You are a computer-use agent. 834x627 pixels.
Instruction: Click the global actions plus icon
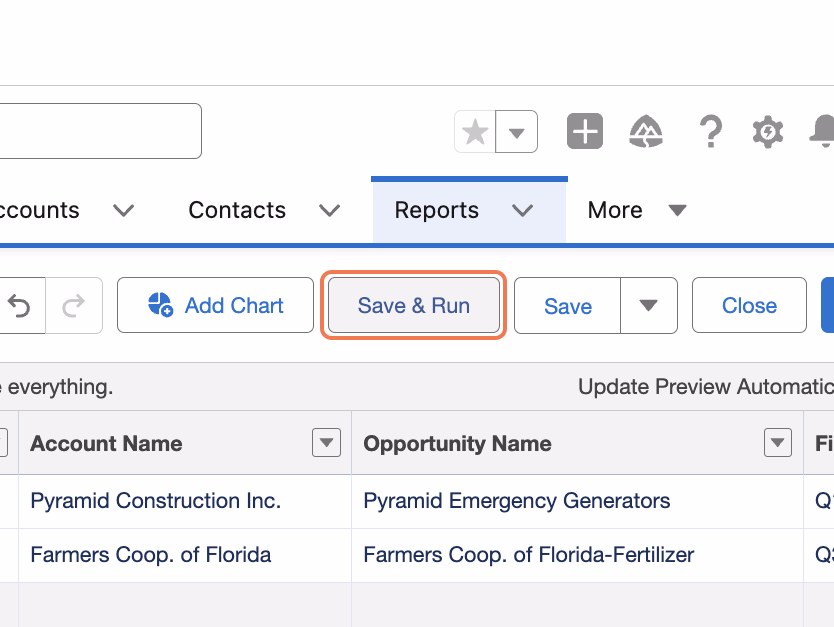coord(585,131)
